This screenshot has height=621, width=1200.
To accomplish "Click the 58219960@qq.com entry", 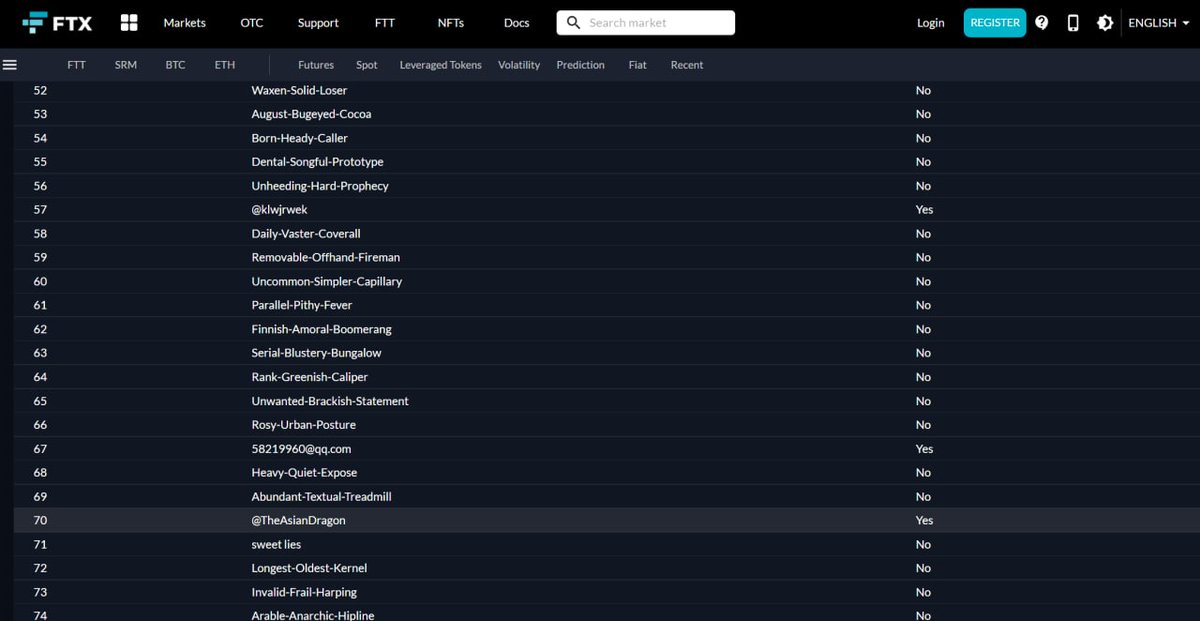I will [x=301, y=449].
